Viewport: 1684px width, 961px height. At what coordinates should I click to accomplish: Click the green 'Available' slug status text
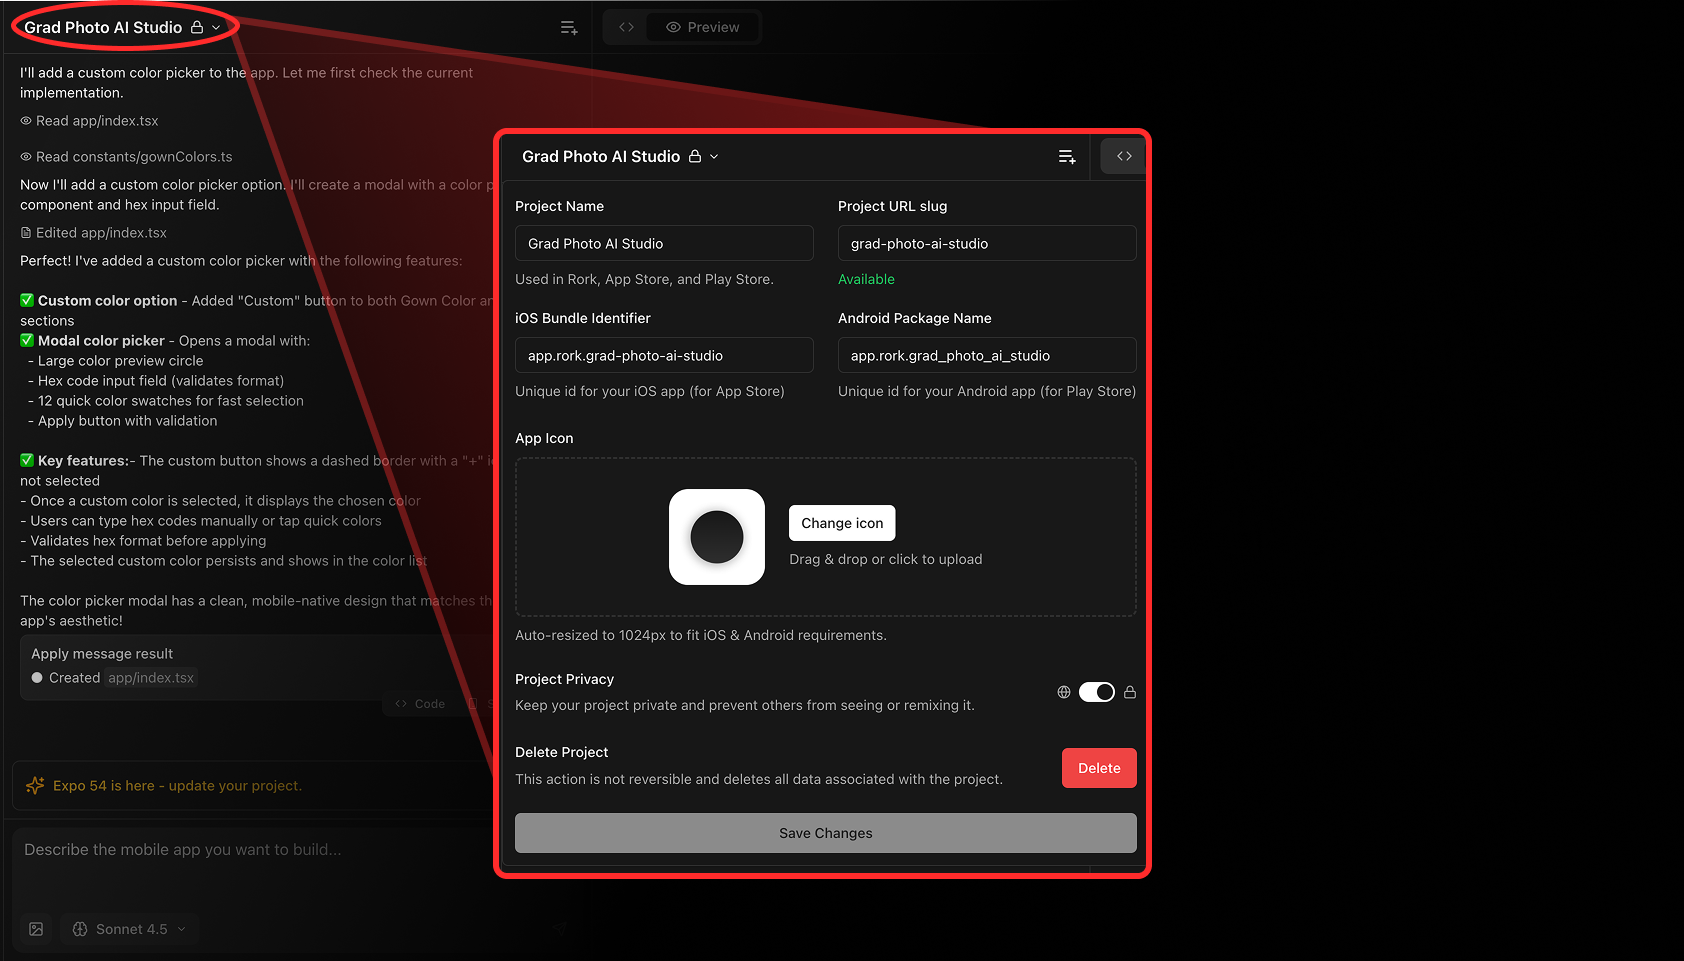pos(866,279)
